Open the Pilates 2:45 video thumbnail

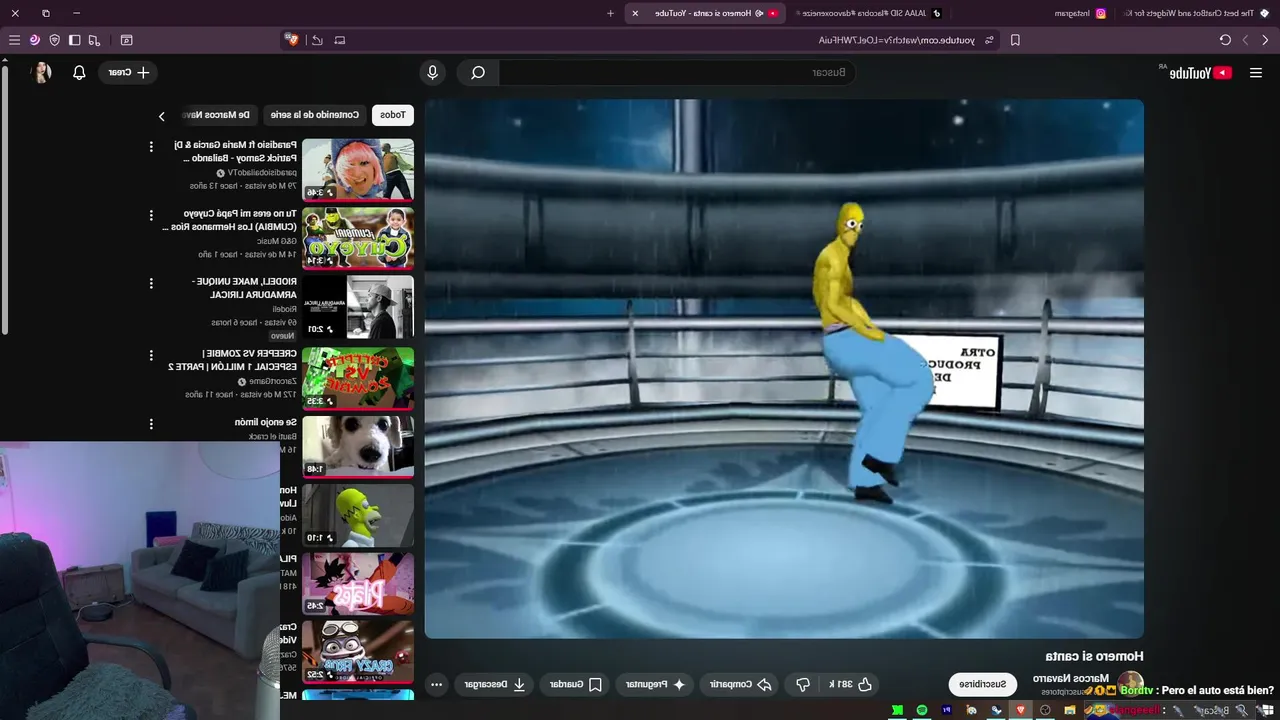click(358, 584)
